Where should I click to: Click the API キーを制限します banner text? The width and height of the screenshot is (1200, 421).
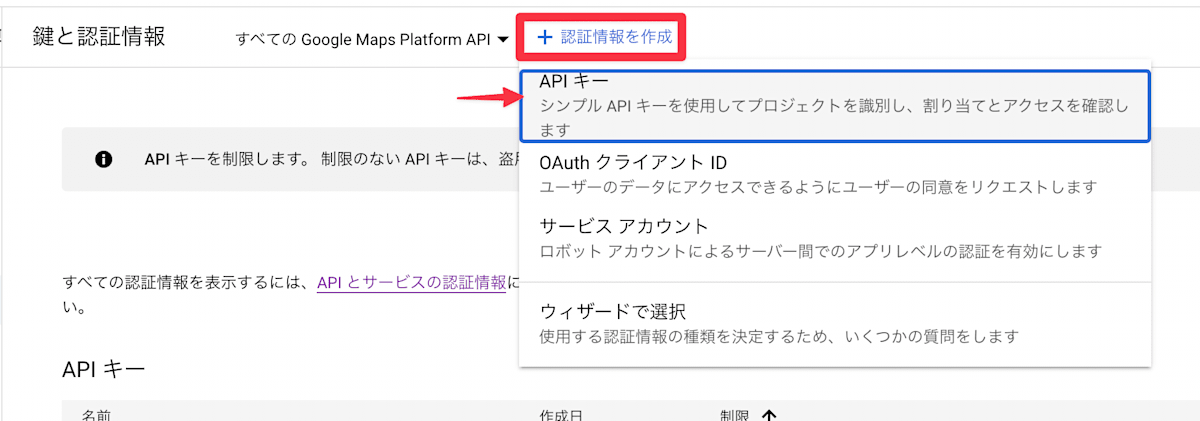tap(229, 159)
